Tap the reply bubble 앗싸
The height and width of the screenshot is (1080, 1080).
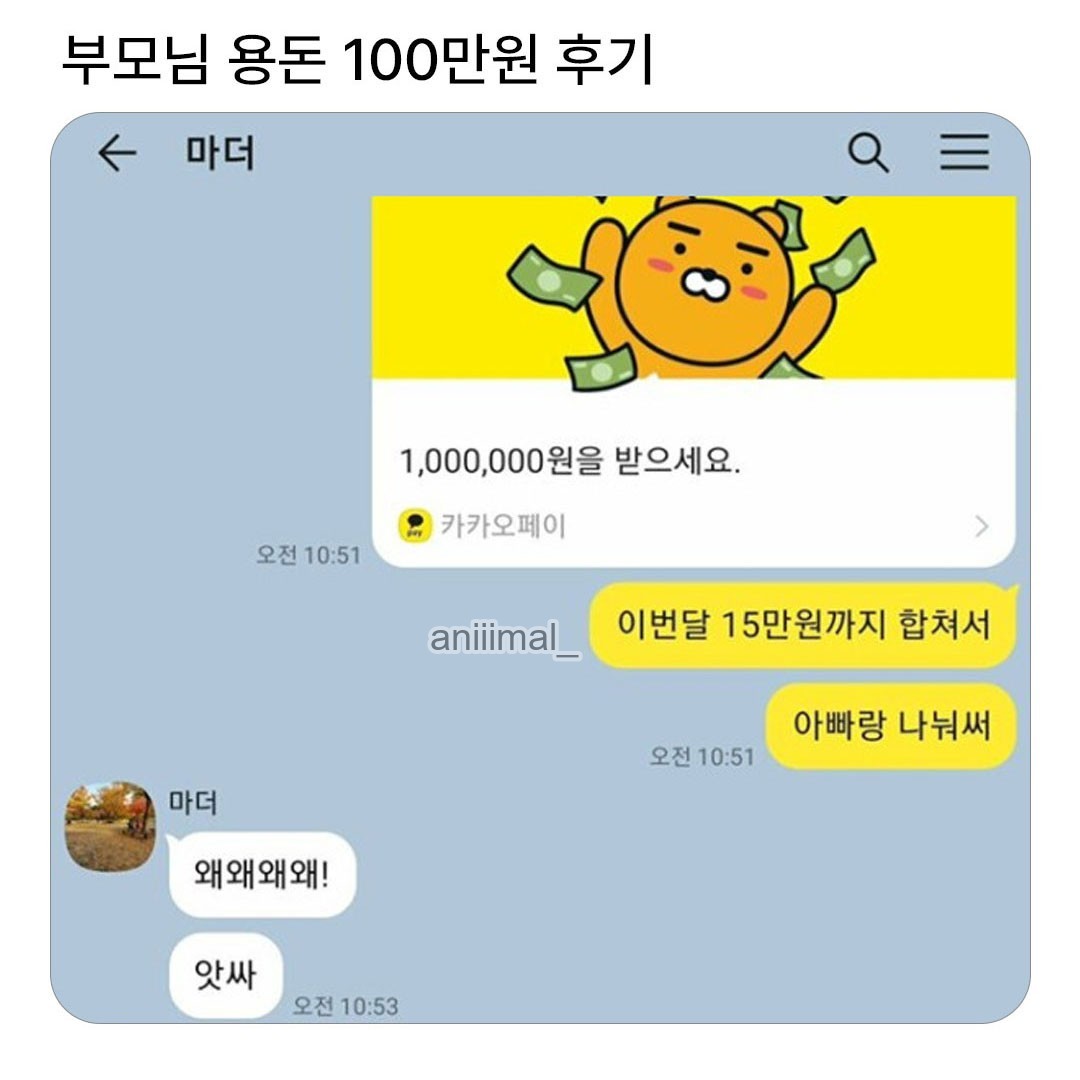pos(226,975)
